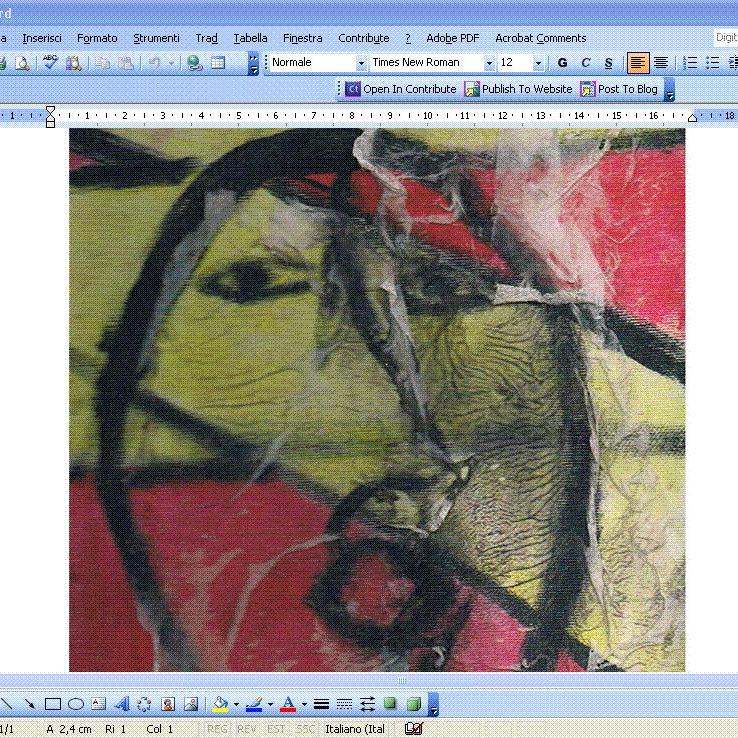738x738 pixels.
Task: Open the Adobe PDF menu
Action: point(452,38)
